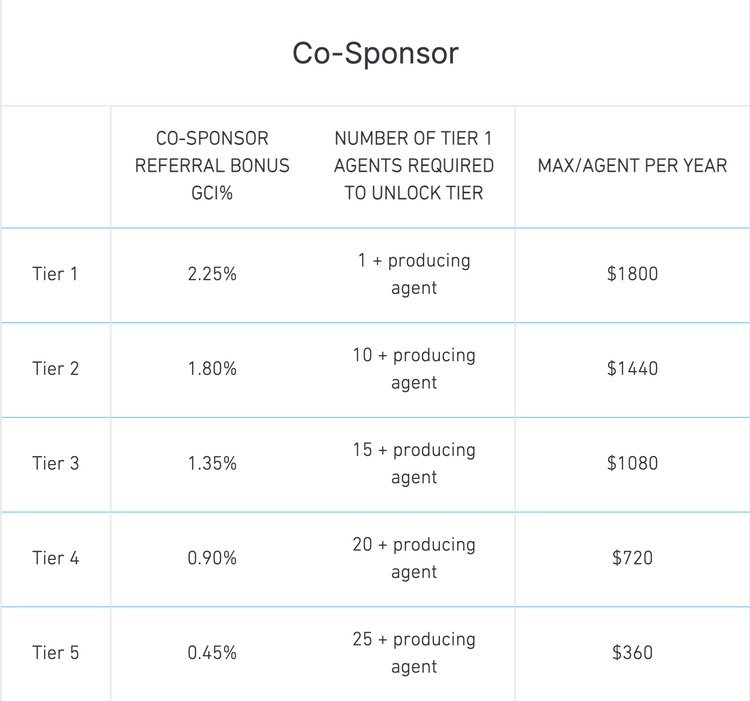Select the Co-Sponsor Referral Bonus GCI% header
Screen dimensions: 750x701
point(212,165)
